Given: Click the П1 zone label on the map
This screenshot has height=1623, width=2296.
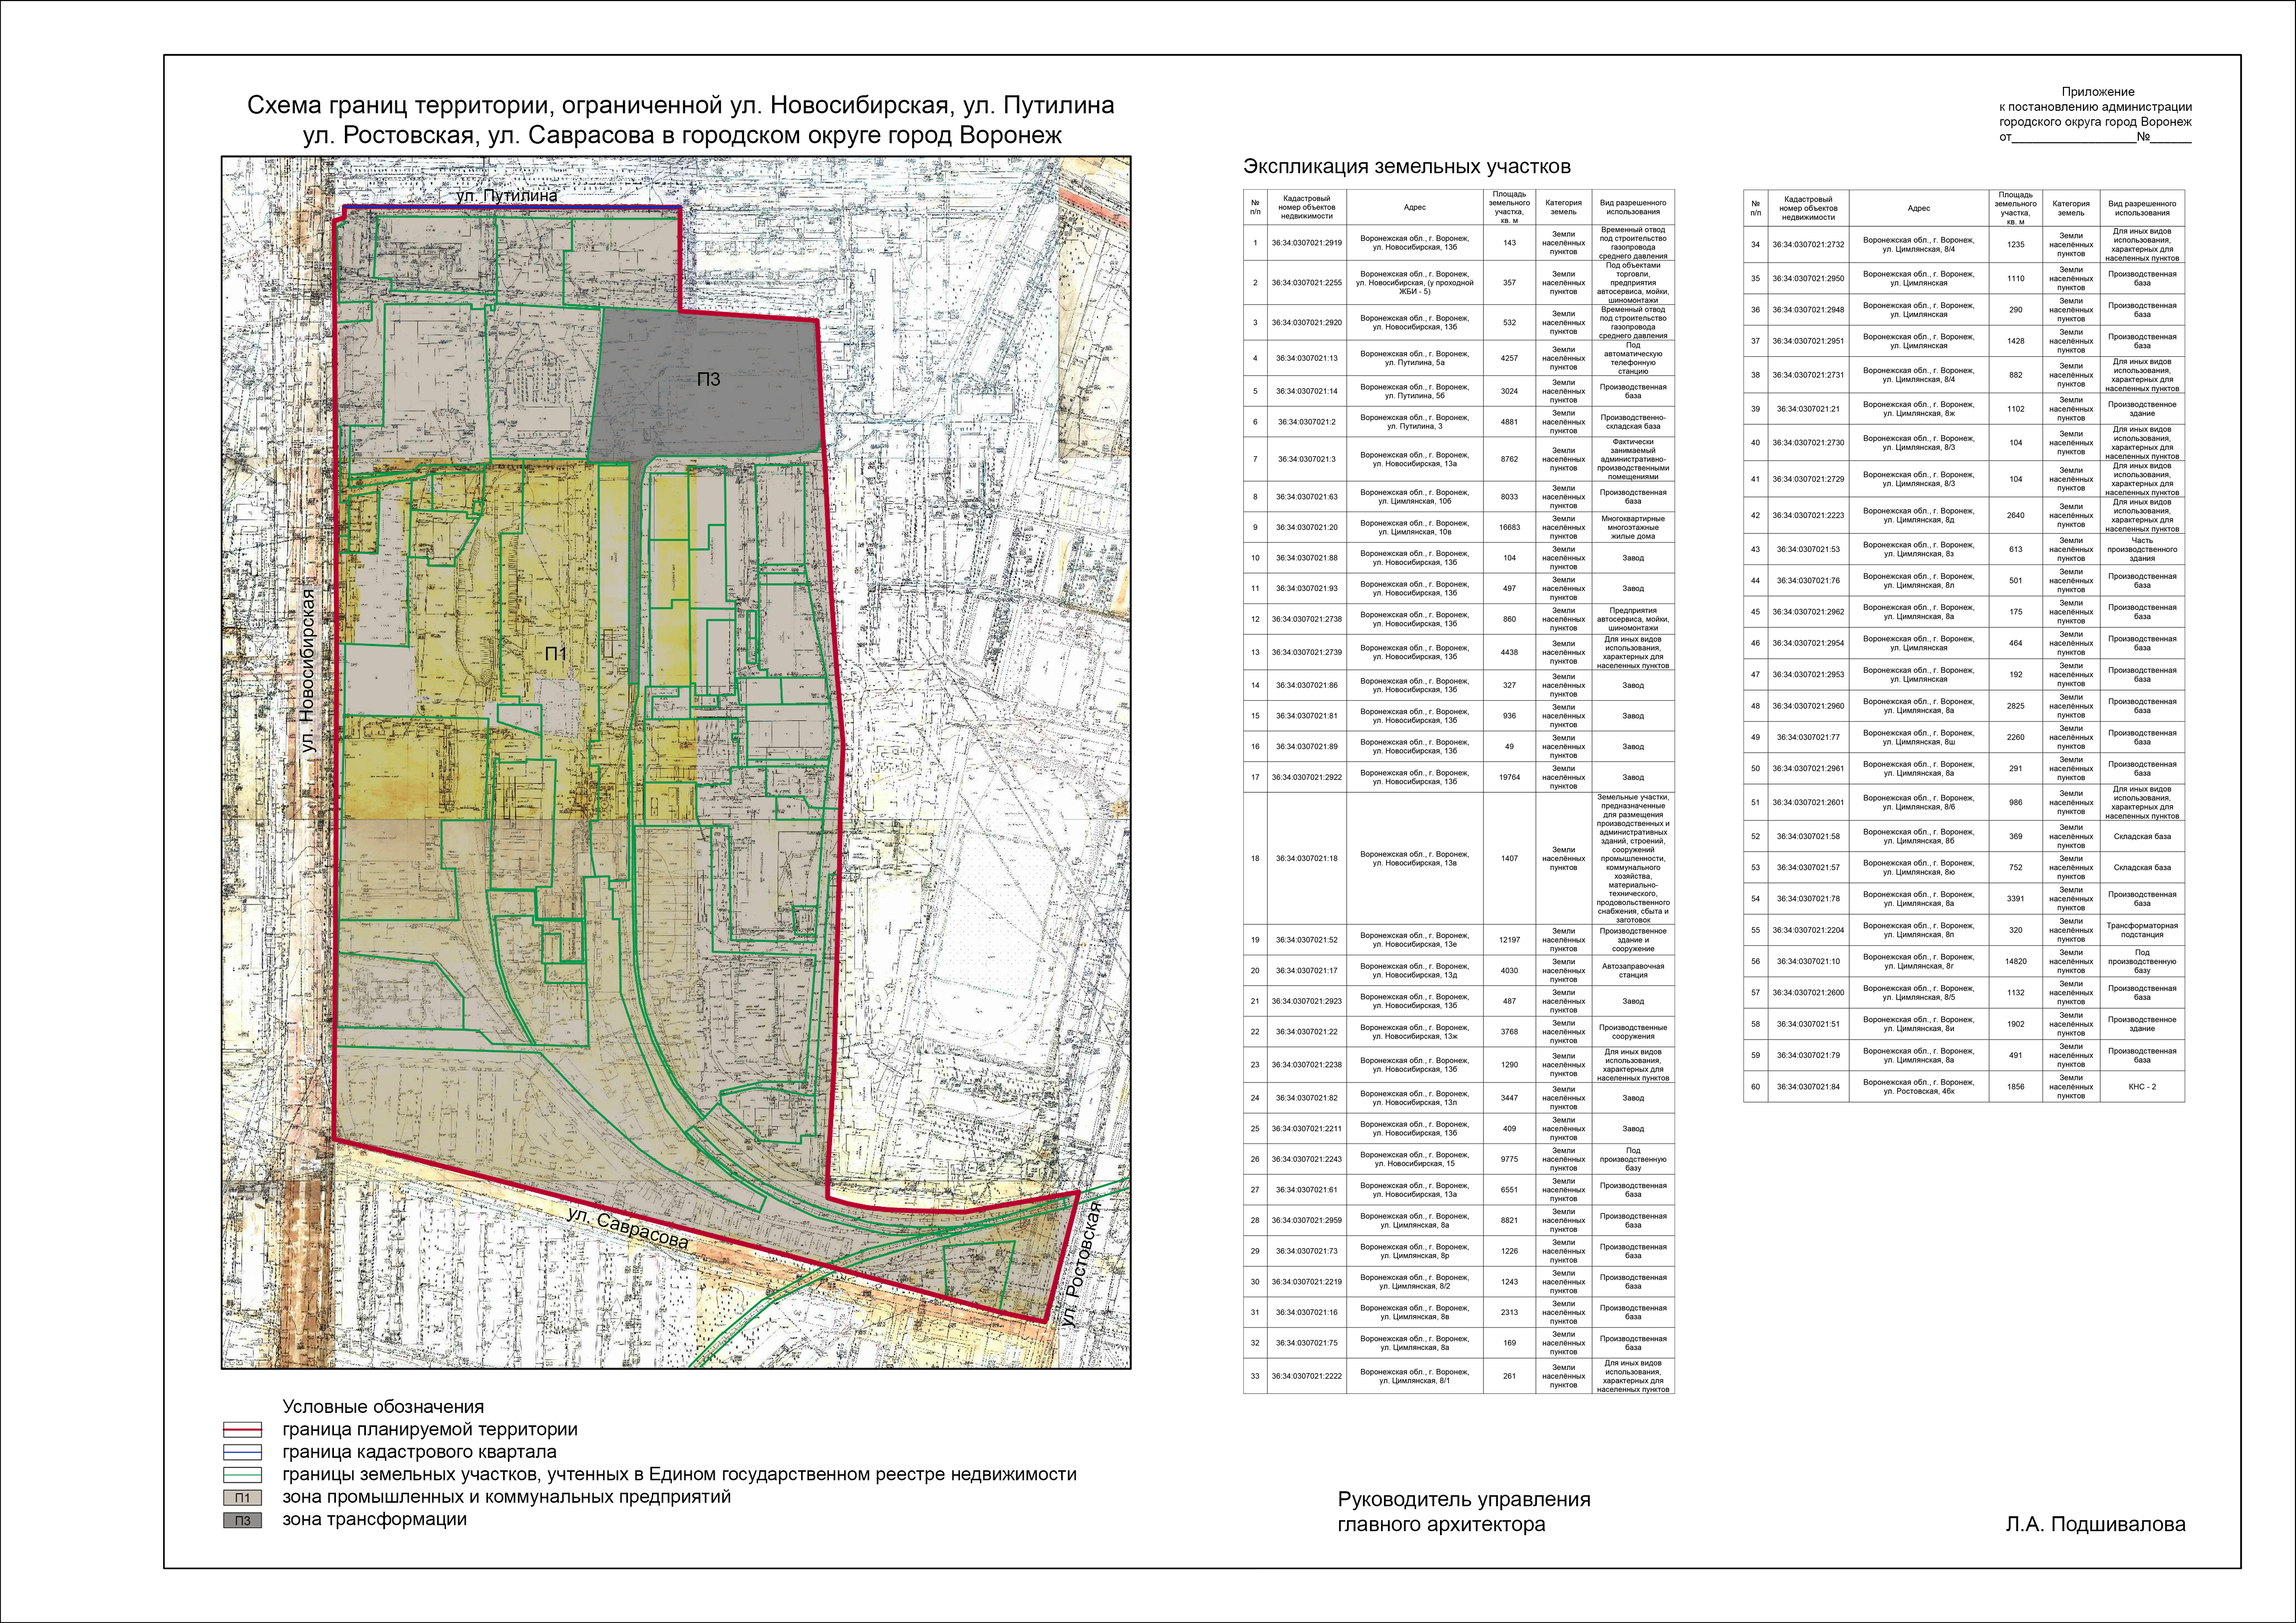Looking at the screenshot, I should [x=556, y=654].
